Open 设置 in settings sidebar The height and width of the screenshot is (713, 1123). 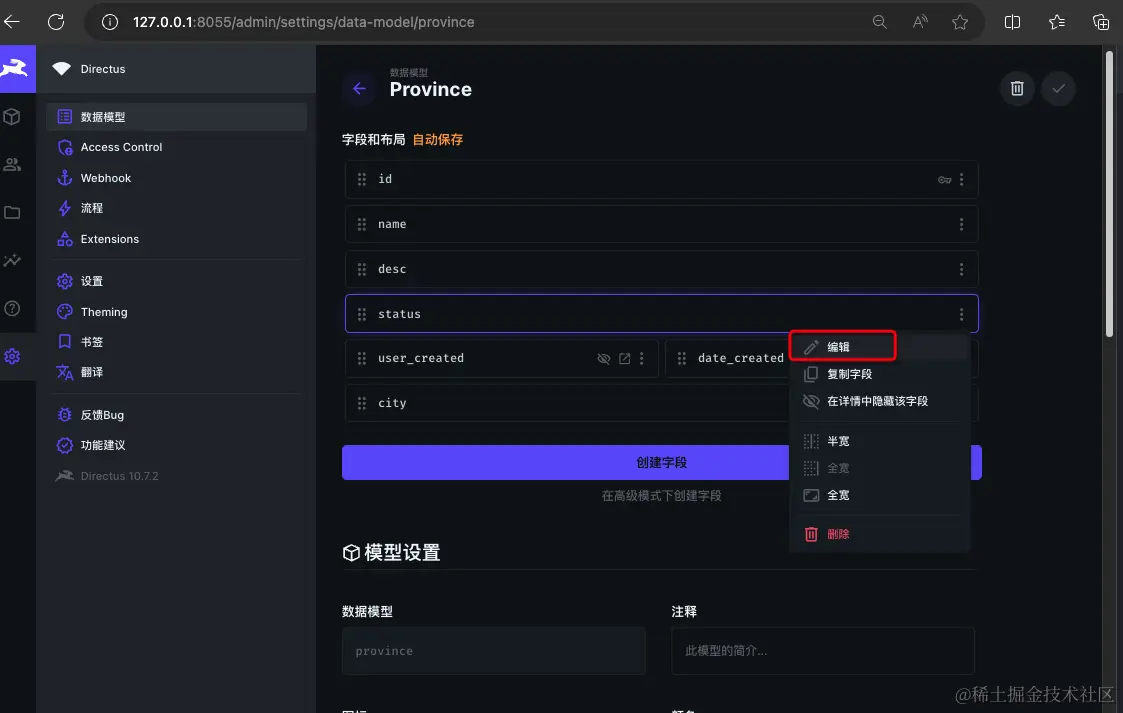click(177, 281)
